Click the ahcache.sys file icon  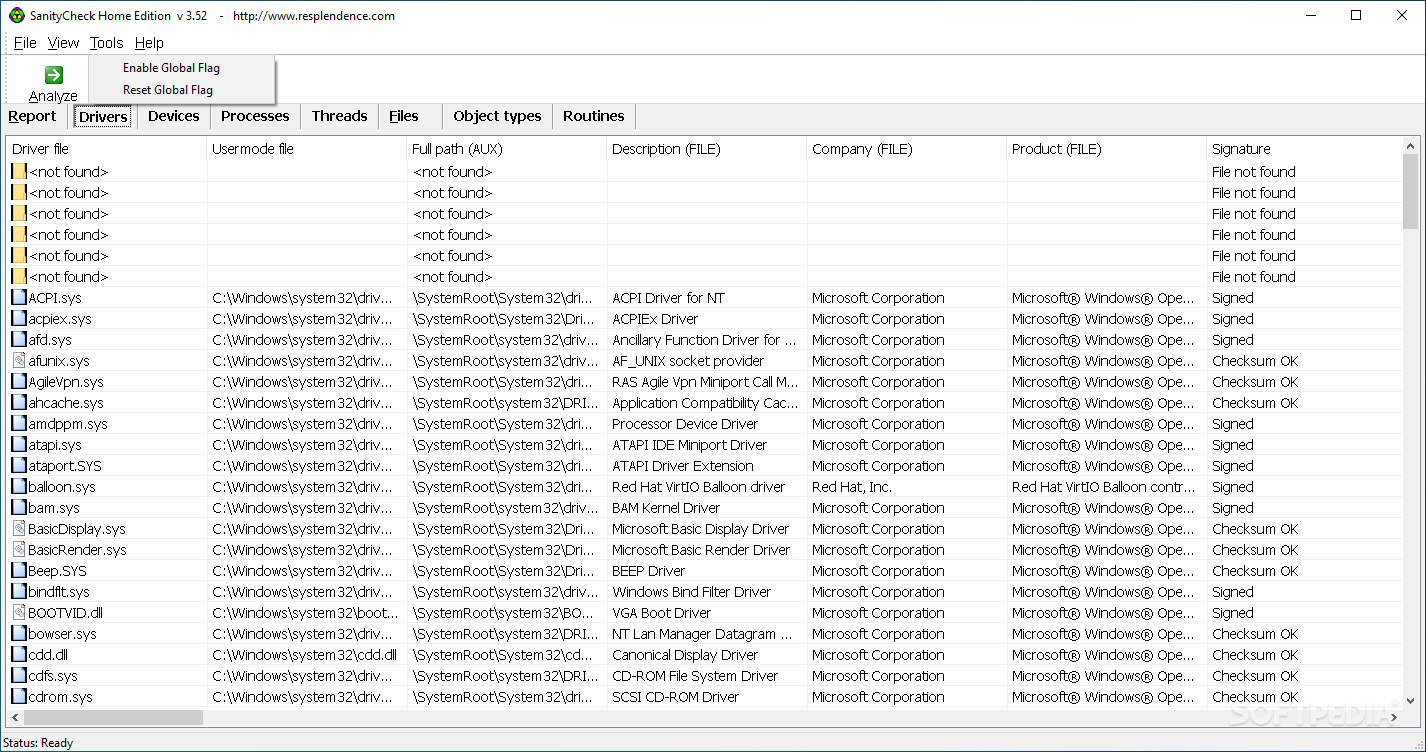19,403
